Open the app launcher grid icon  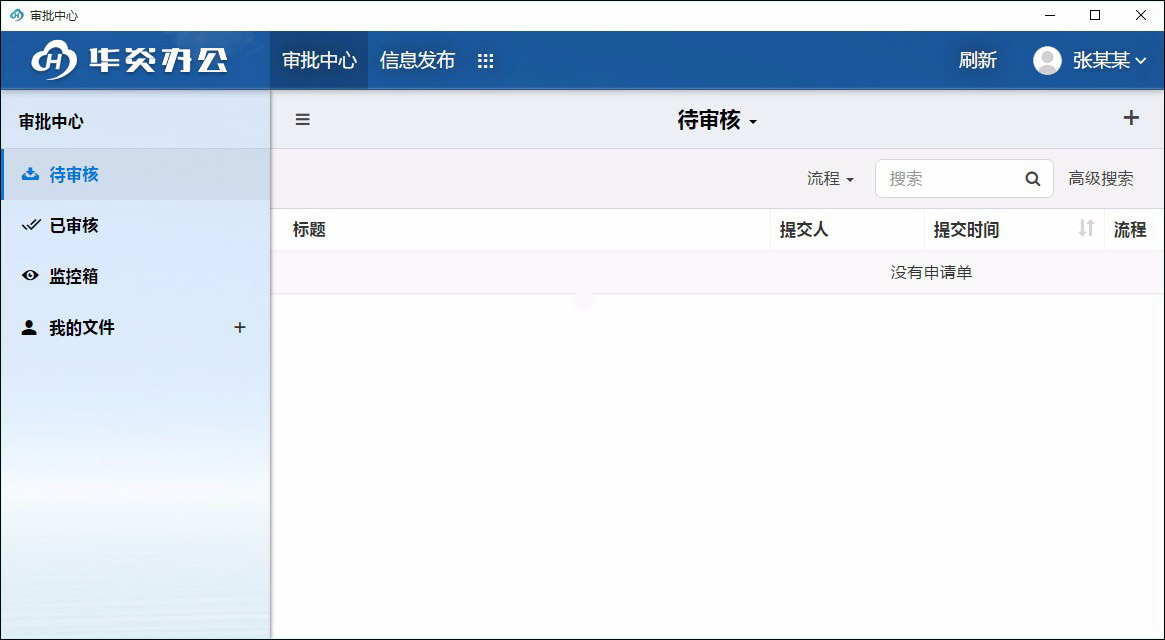(x=485, y=61)
